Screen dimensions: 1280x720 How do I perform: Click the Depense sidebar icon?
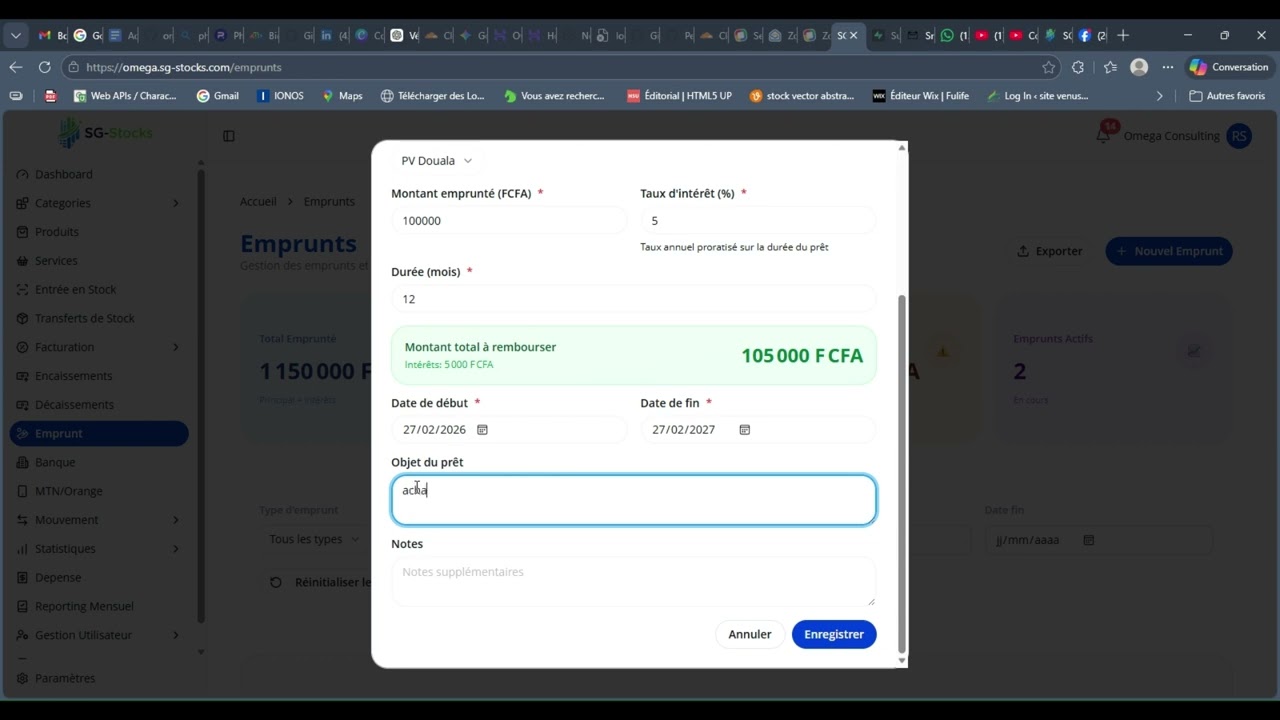pos(22,578)
